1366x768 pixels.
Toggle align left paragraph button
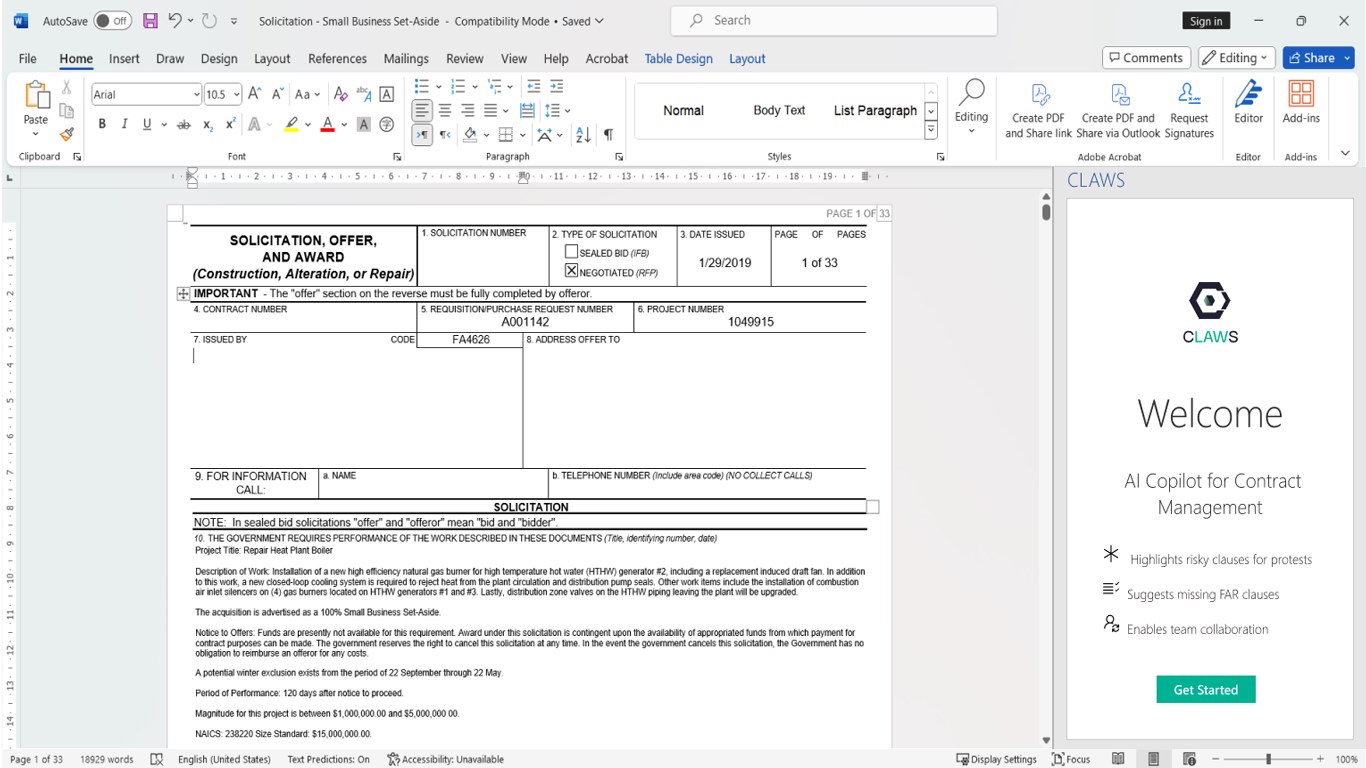(x=422, y=110)
